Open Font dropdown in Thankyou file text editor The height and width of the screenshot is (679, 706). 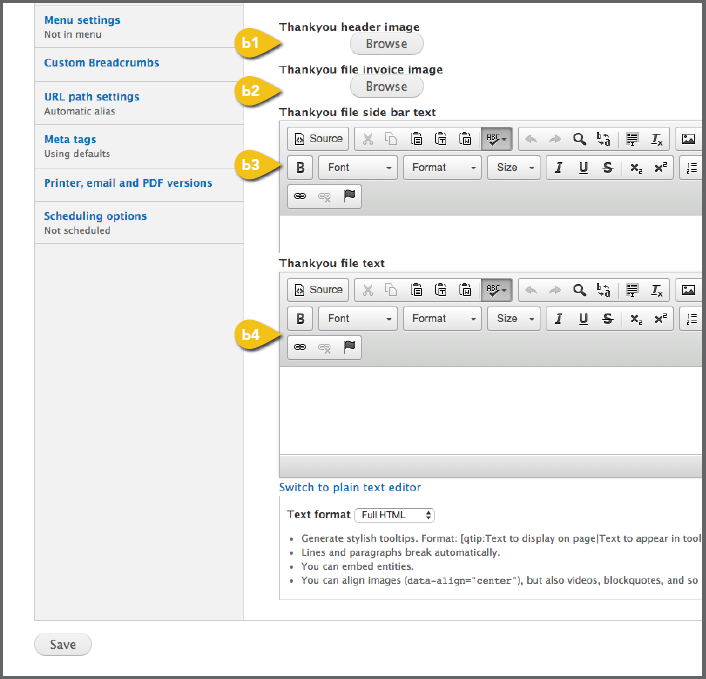(x=358, y=319)
